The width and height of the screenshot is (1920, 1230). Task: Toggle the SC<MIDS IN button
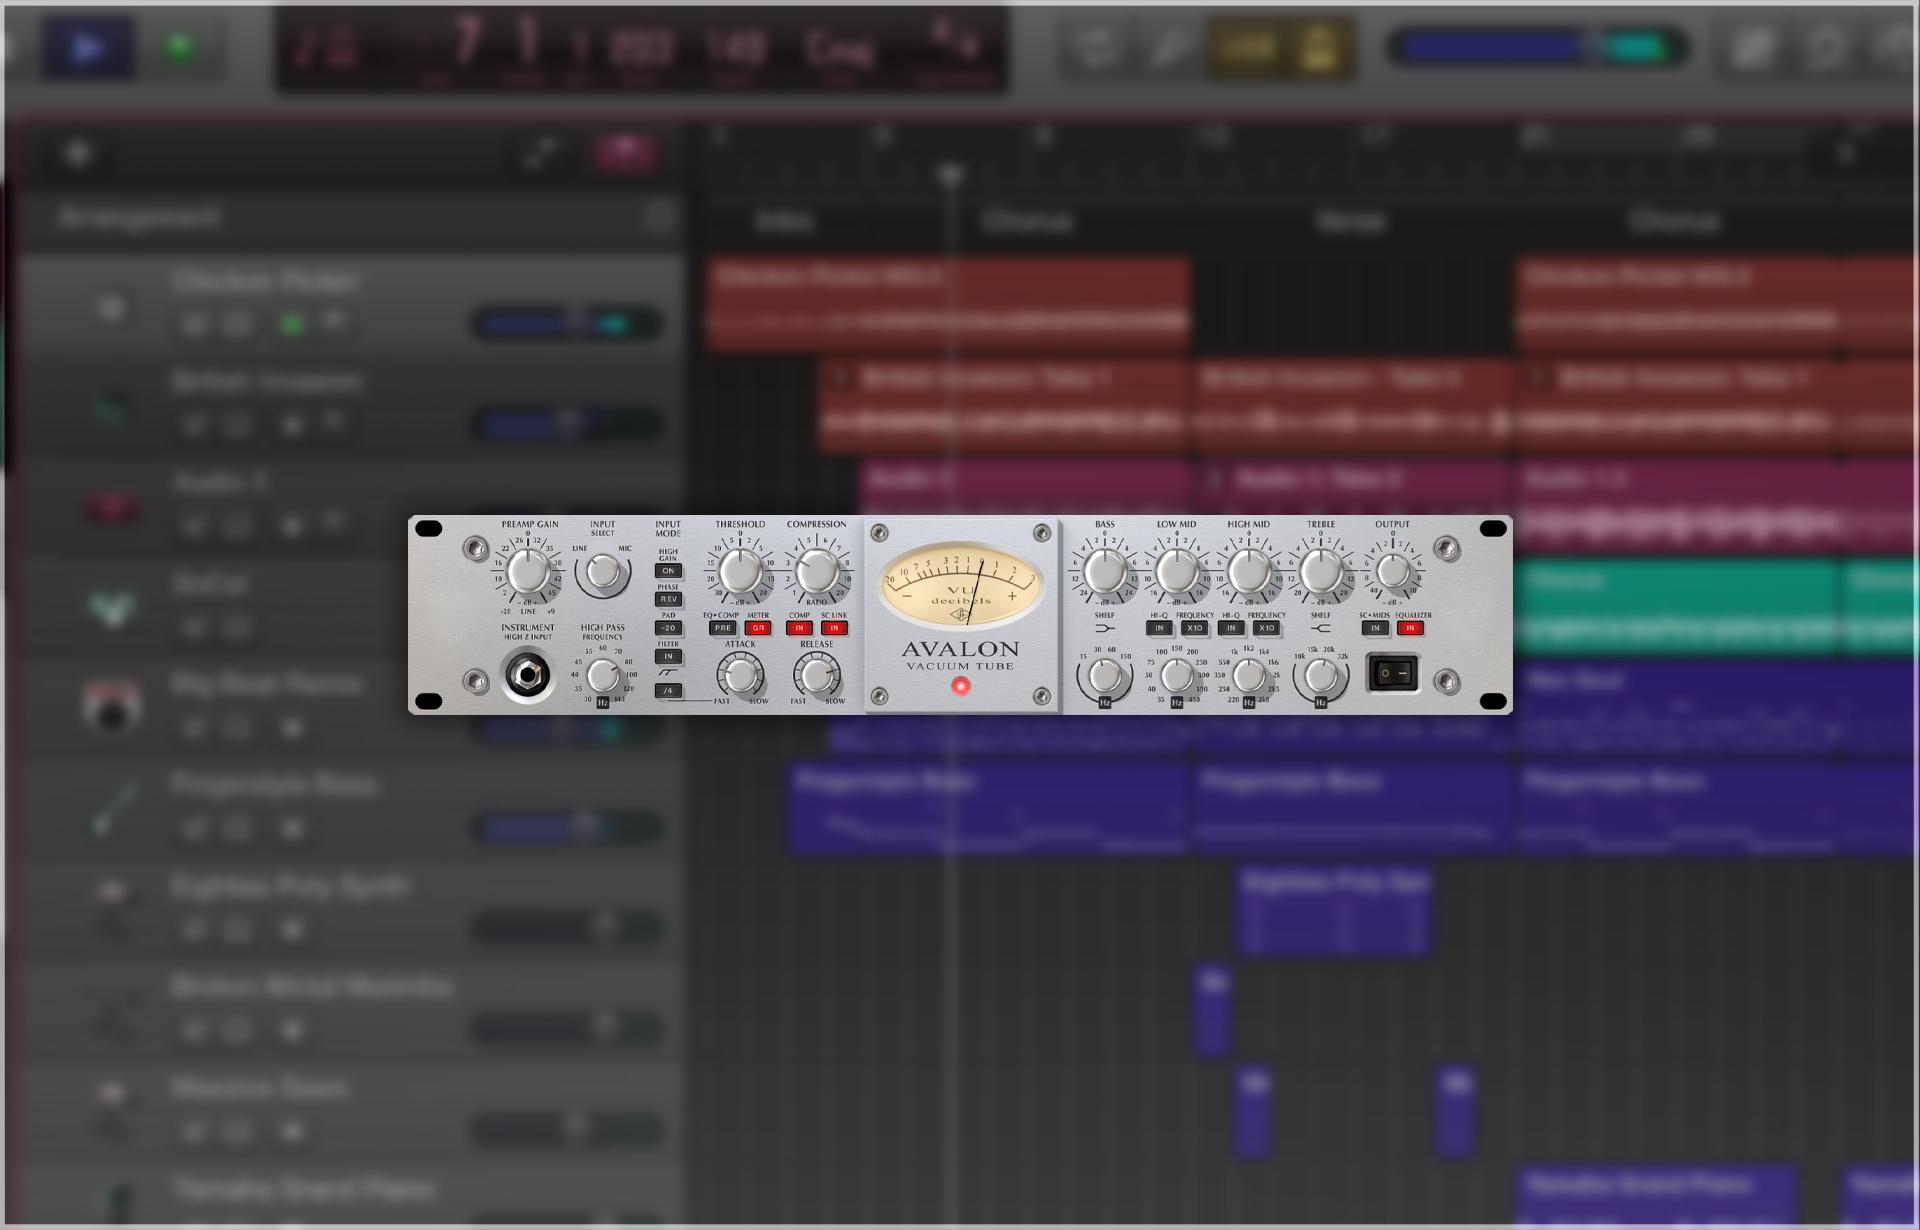coord(1375,628)
